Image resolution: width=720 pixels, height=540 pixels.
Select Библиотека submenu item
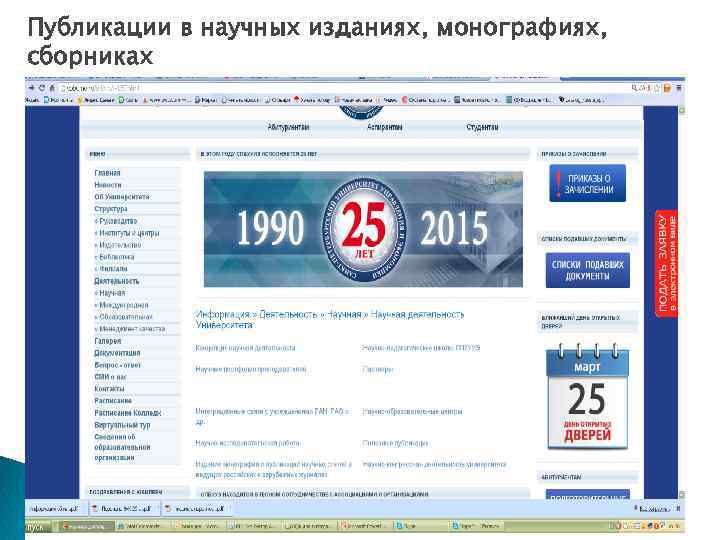pyautogui.click(x=115, y=257)
